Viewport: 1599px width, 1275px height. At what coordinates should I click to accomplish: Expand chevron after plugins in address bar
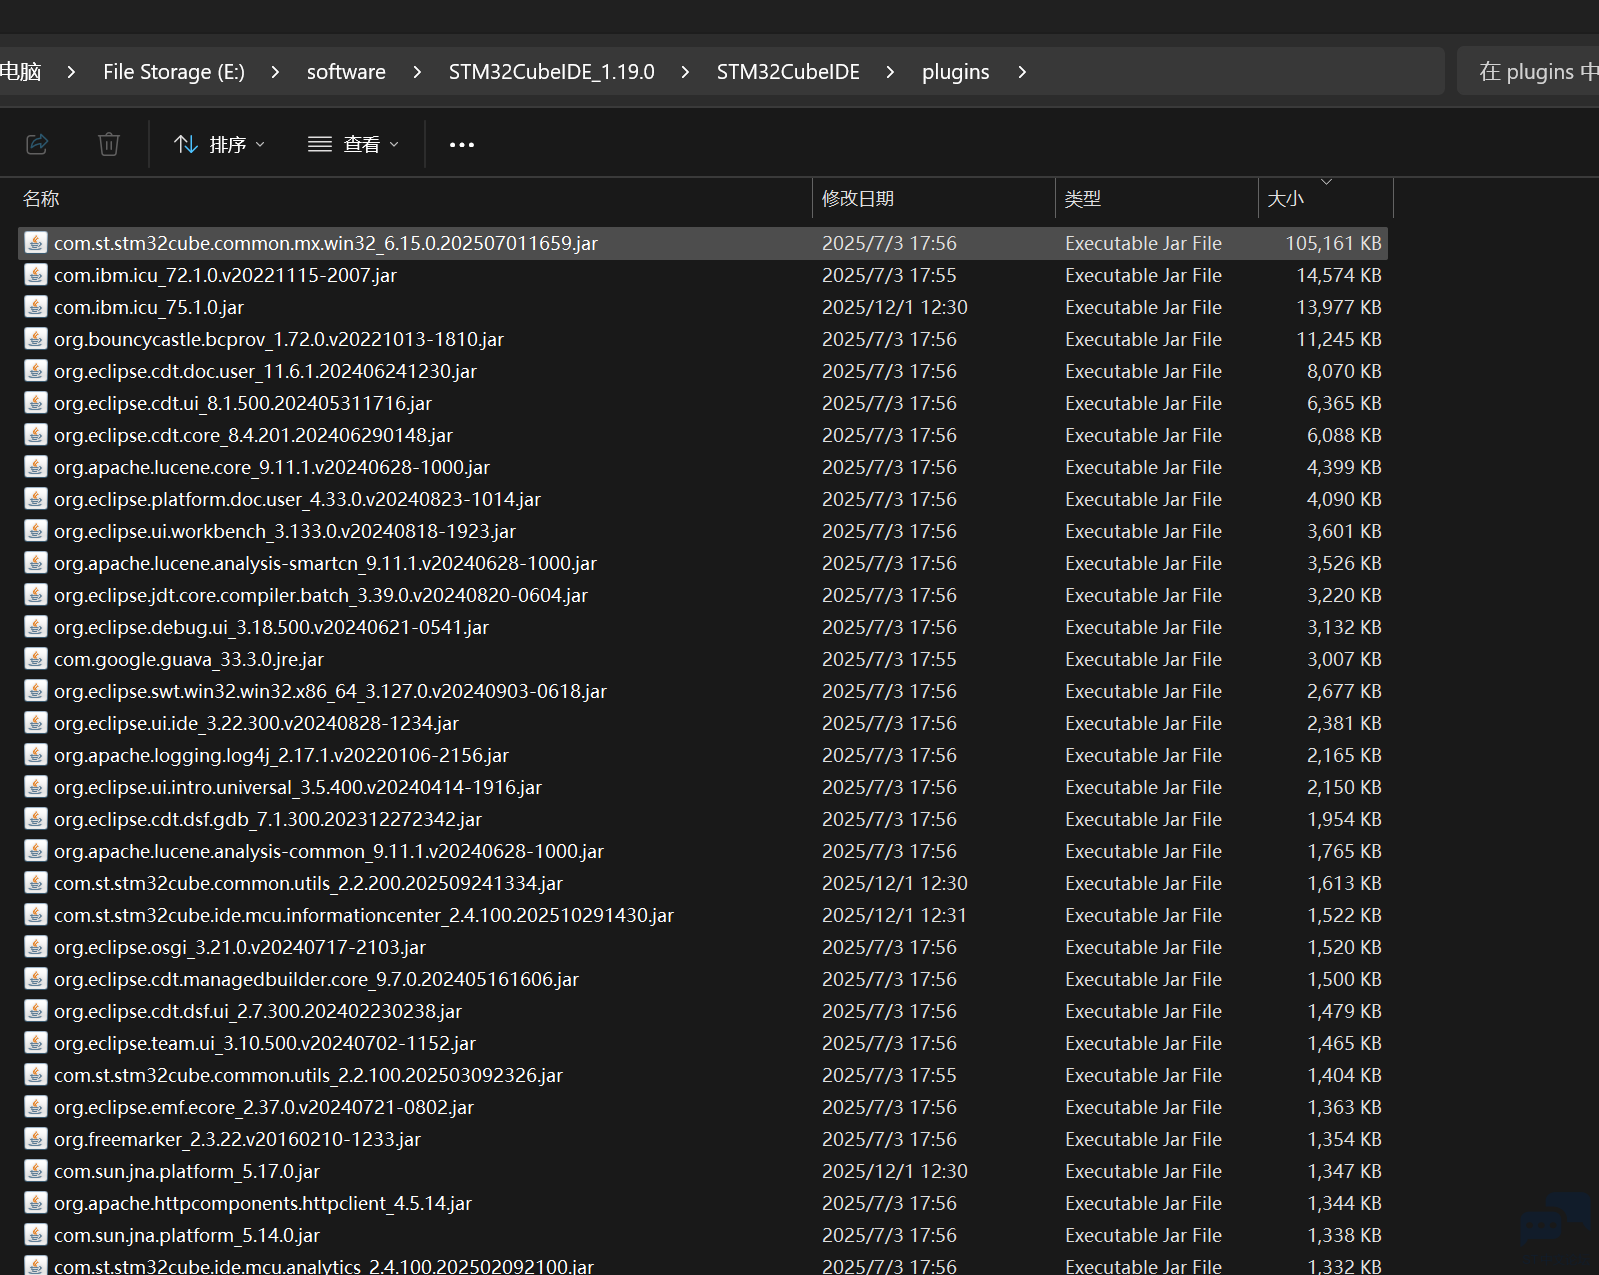[x=1022, y=72]
